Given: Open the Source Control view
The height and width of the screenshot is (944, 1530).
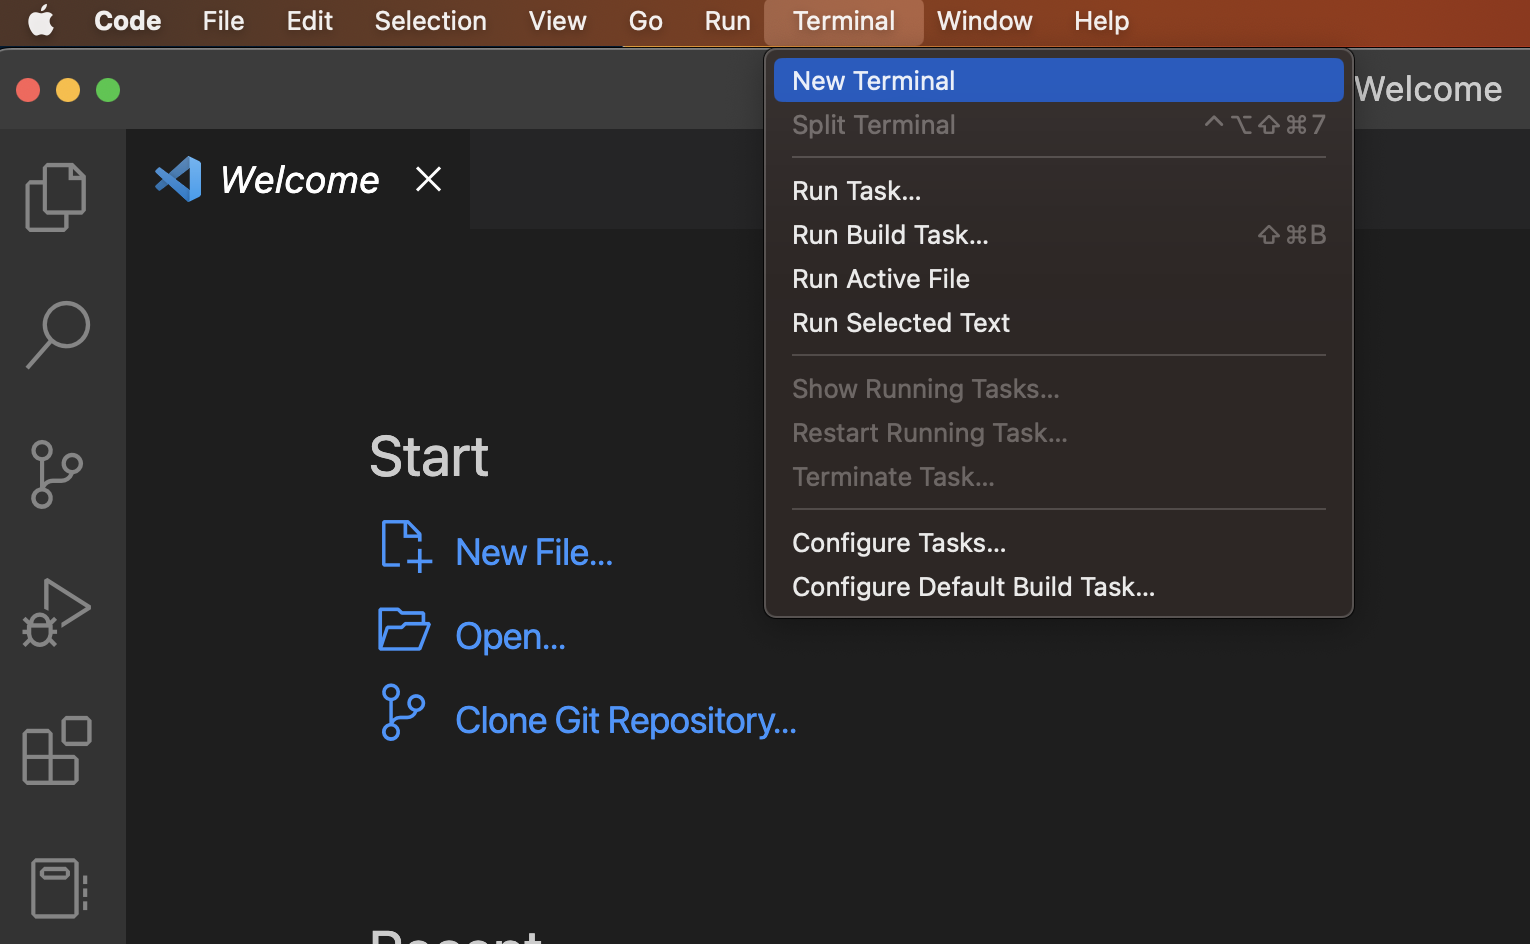Looking at the screenshot, I should point(57,474).
